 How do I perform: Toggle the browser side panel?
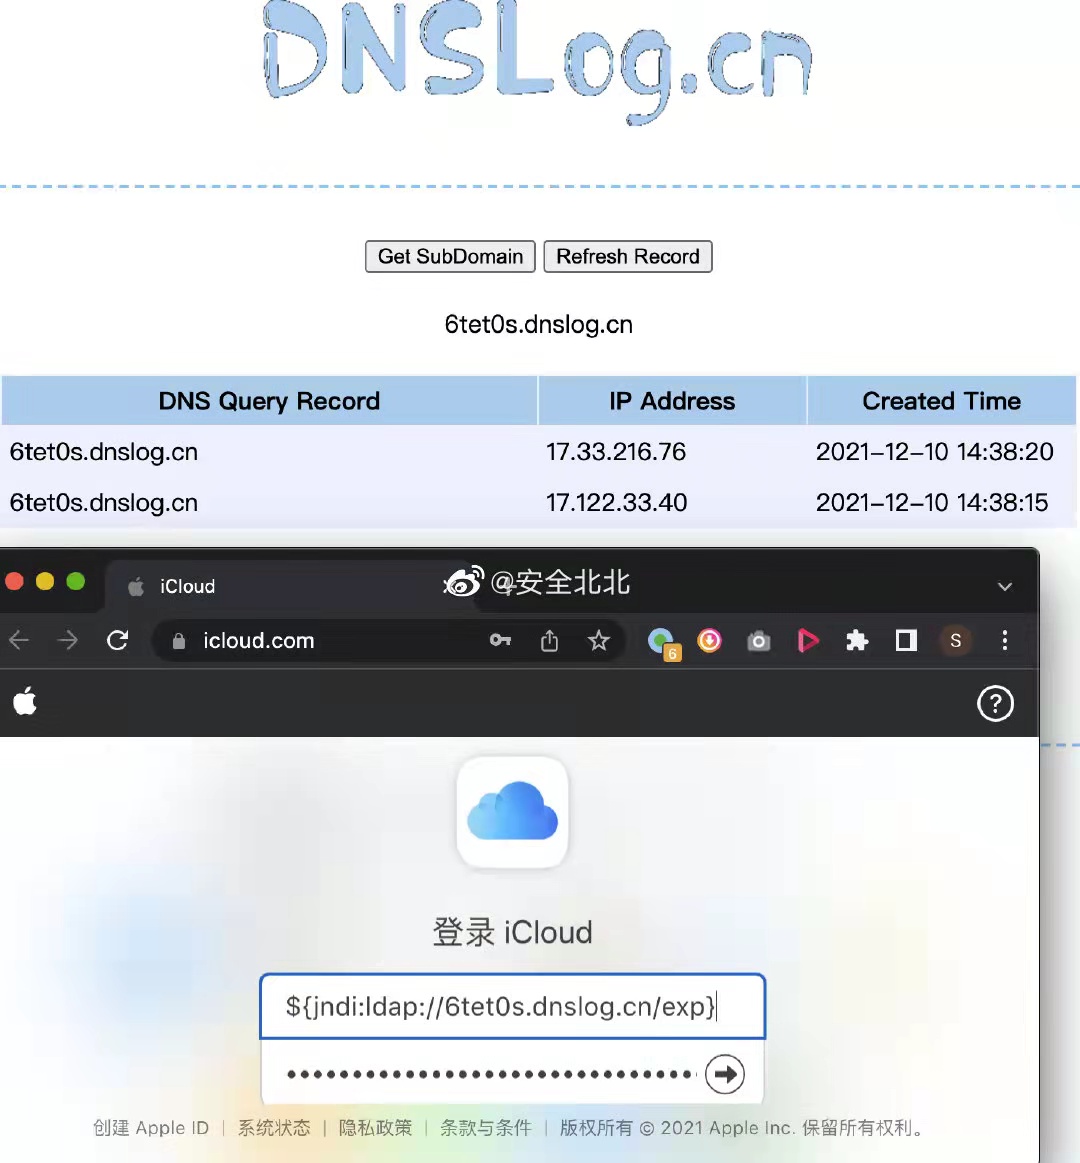[x=906, y=640]
